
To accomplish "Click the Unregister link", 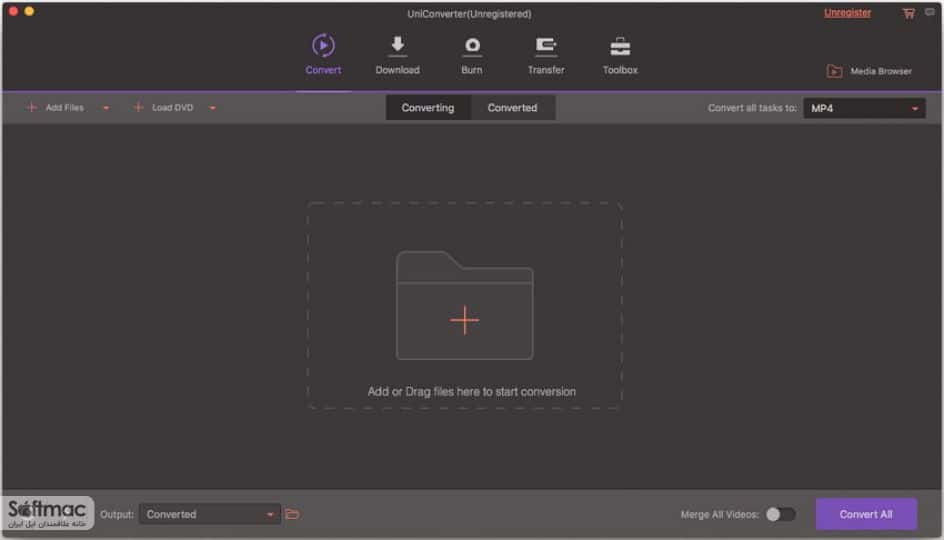I will pos(847,13).
